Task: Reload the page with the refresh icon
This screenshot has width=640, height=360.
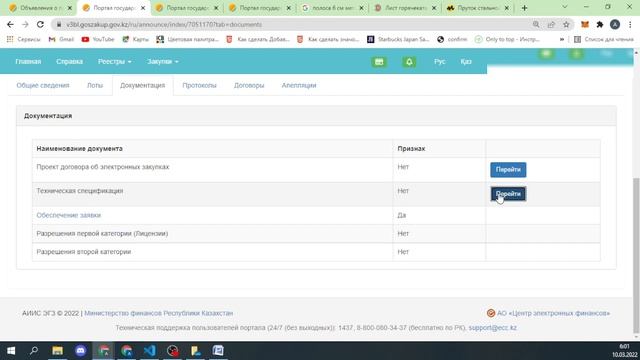Action: [x=40, y=24]
